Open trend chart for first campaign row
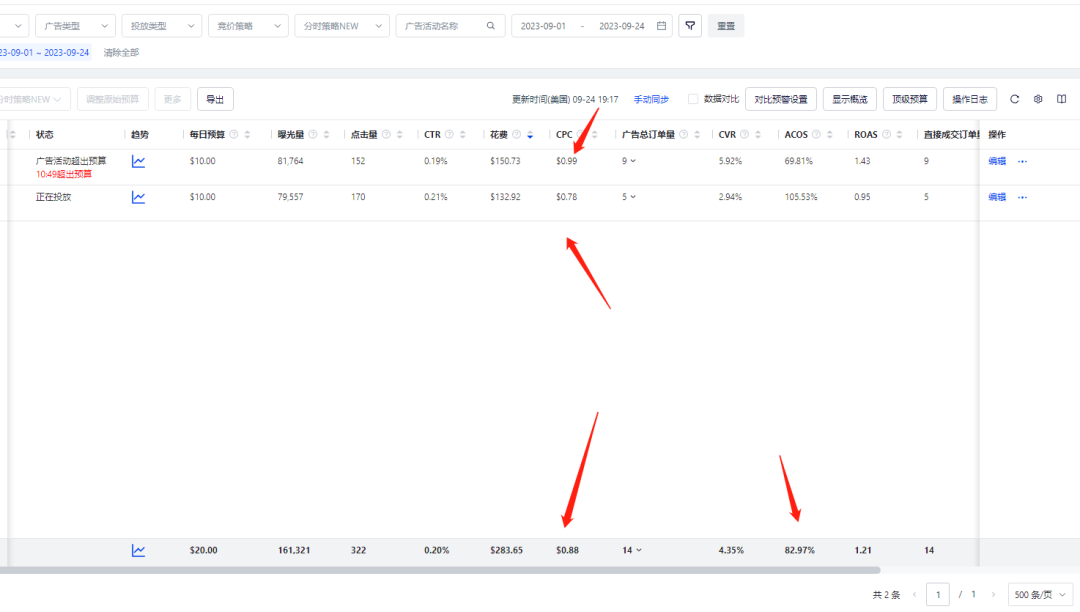Viewport: 1080px width, 612px height. pos(138,161)
